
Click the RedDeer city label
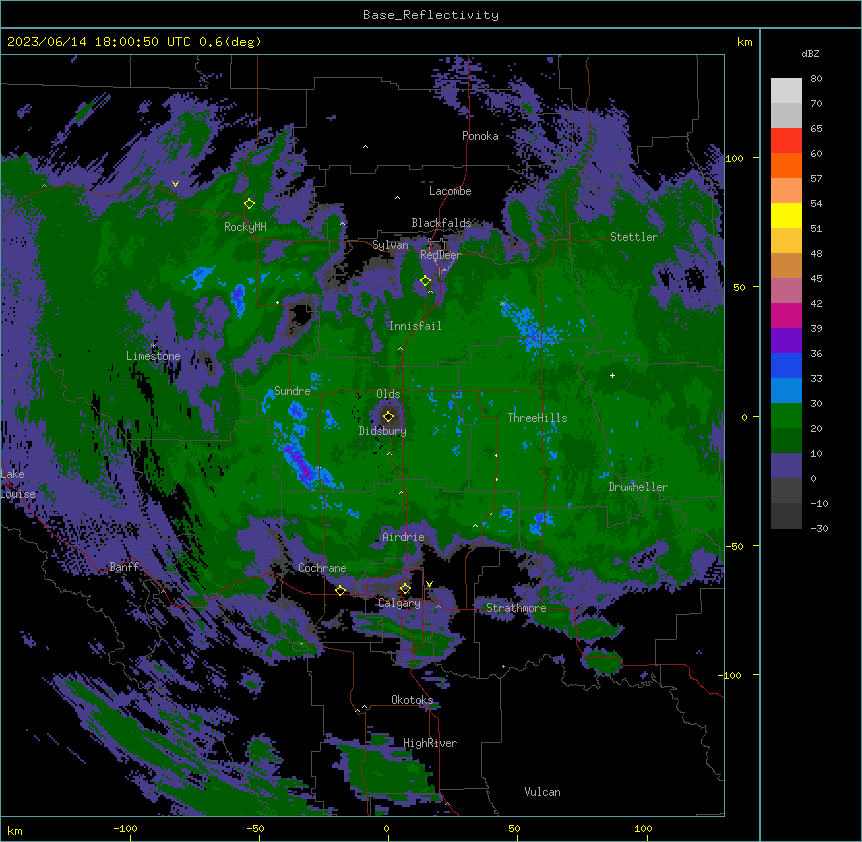click(441, 255)
